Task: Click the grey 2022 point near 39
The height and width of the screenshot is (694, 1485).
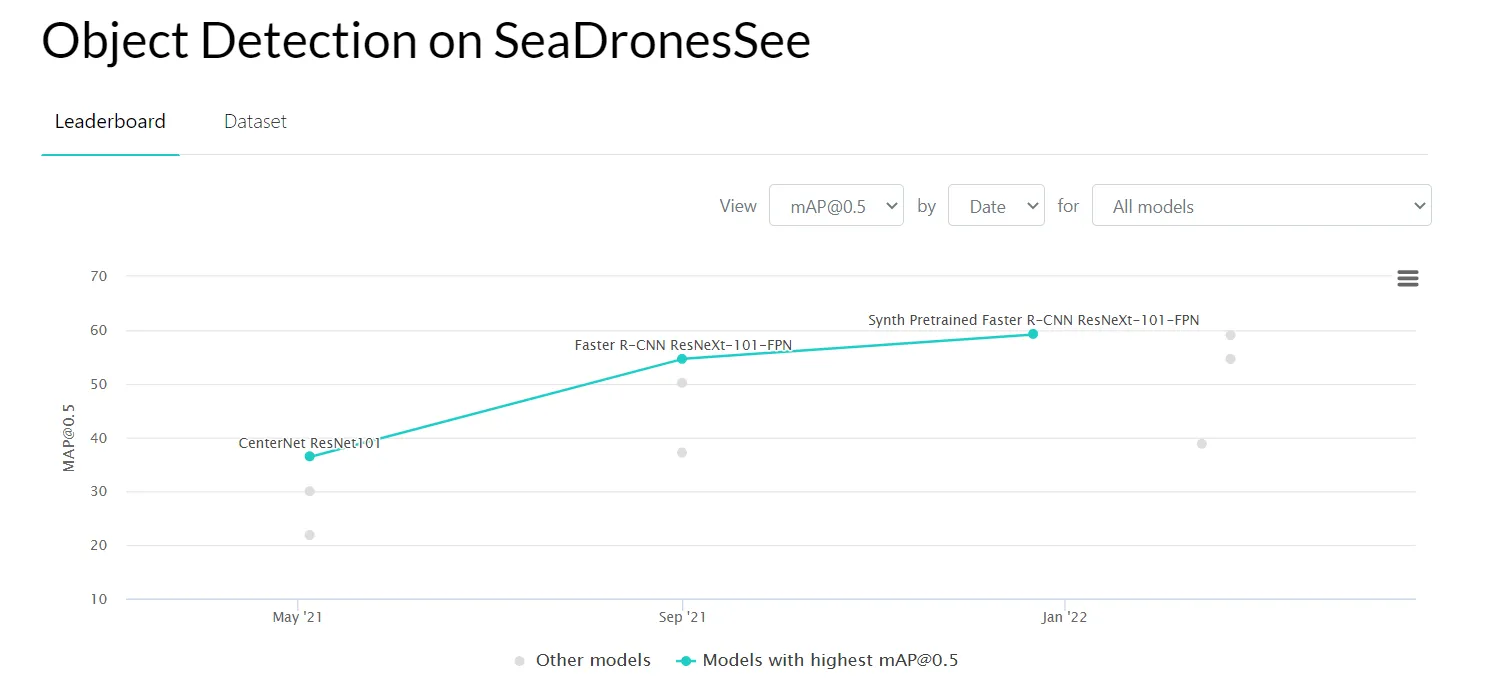Action: pos(1202,444)
